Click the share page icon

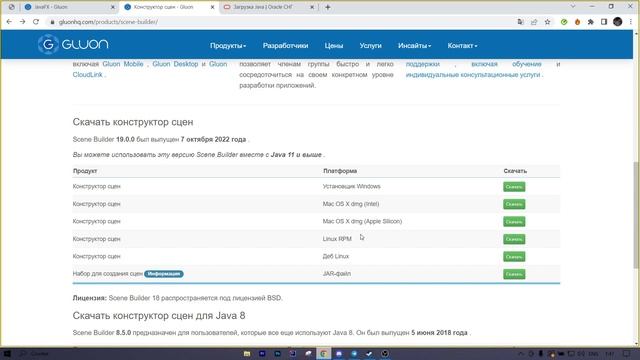(534, 22)
